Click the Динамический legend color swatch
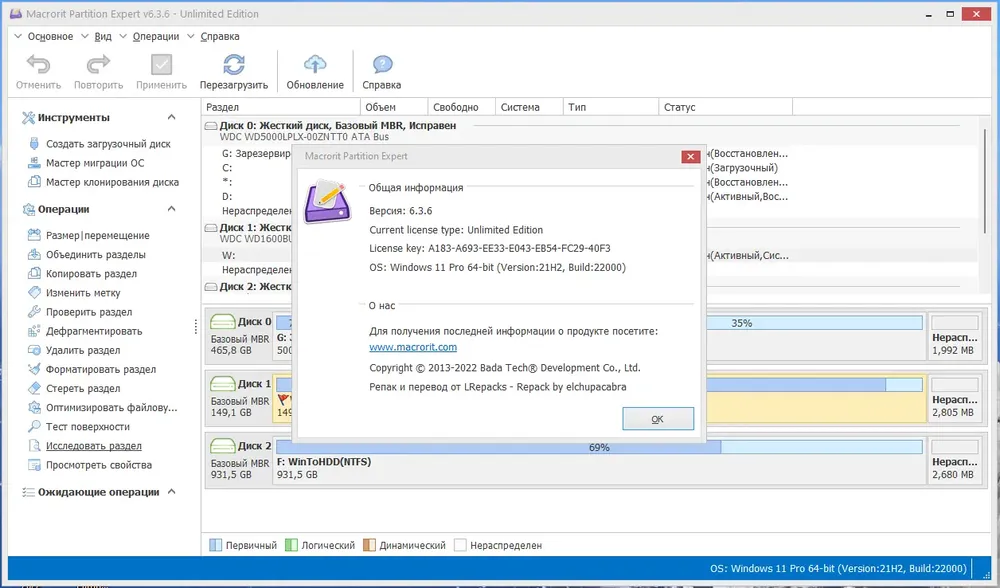Image resolution: width=1000 pixels, height=588 pixels. [369, 545]
